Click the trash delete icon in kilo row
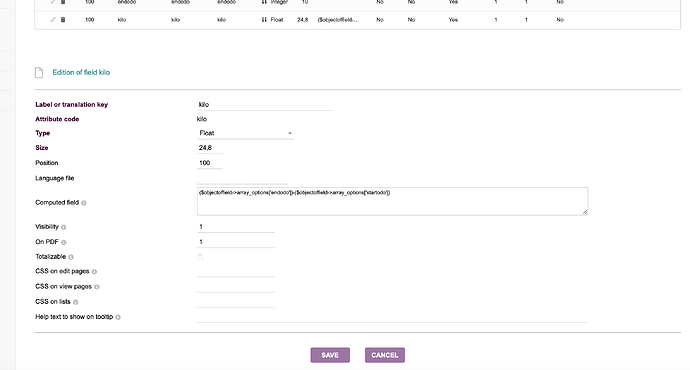690x370 pixels. pyautogui.click(x=63, y=20)
